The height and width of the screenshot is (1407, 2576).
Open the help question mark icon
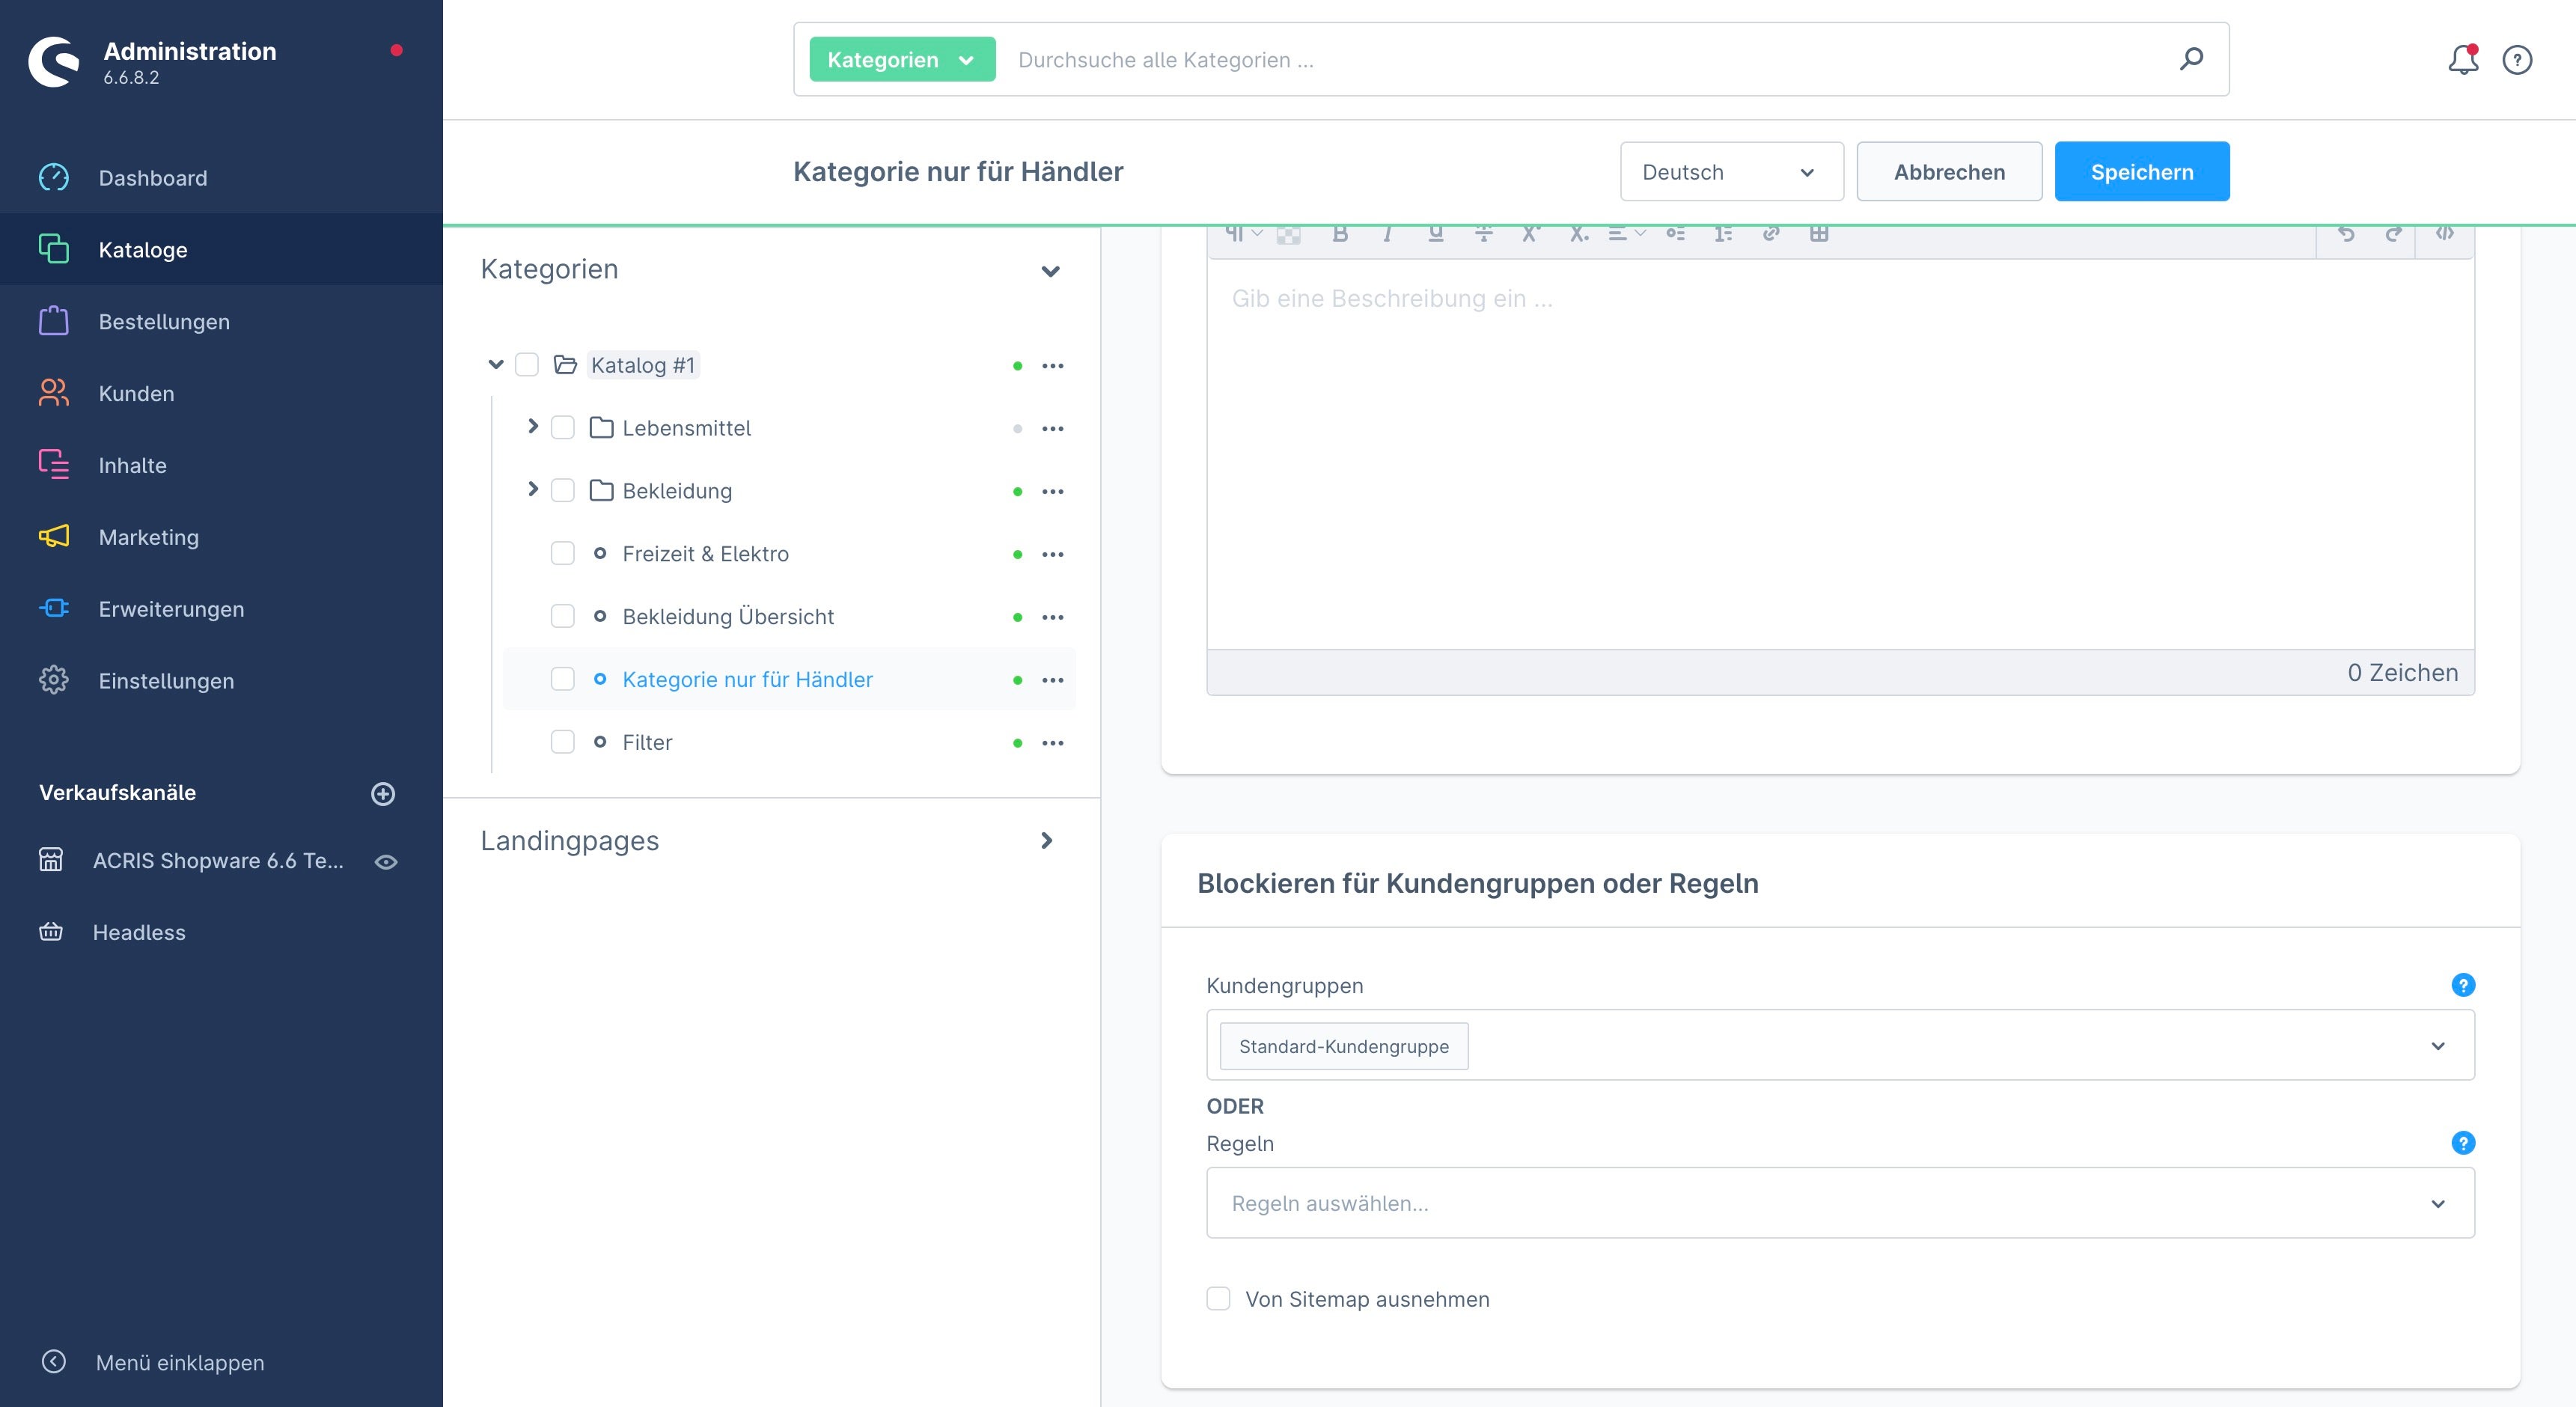tap(2517, 60)
